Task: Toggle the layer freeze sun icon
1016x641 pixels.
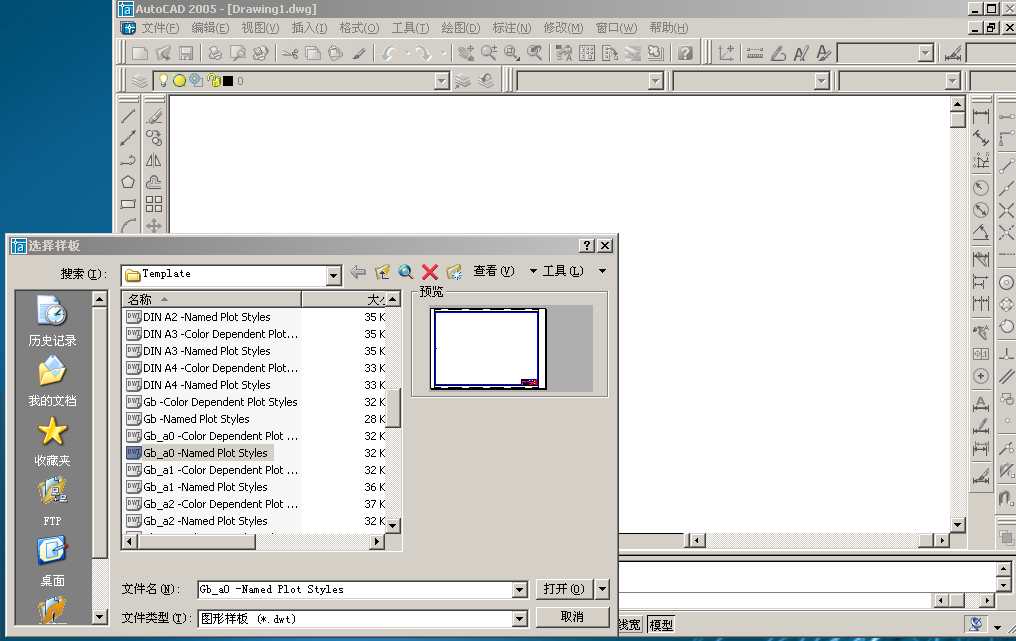Action: point(179,81)
